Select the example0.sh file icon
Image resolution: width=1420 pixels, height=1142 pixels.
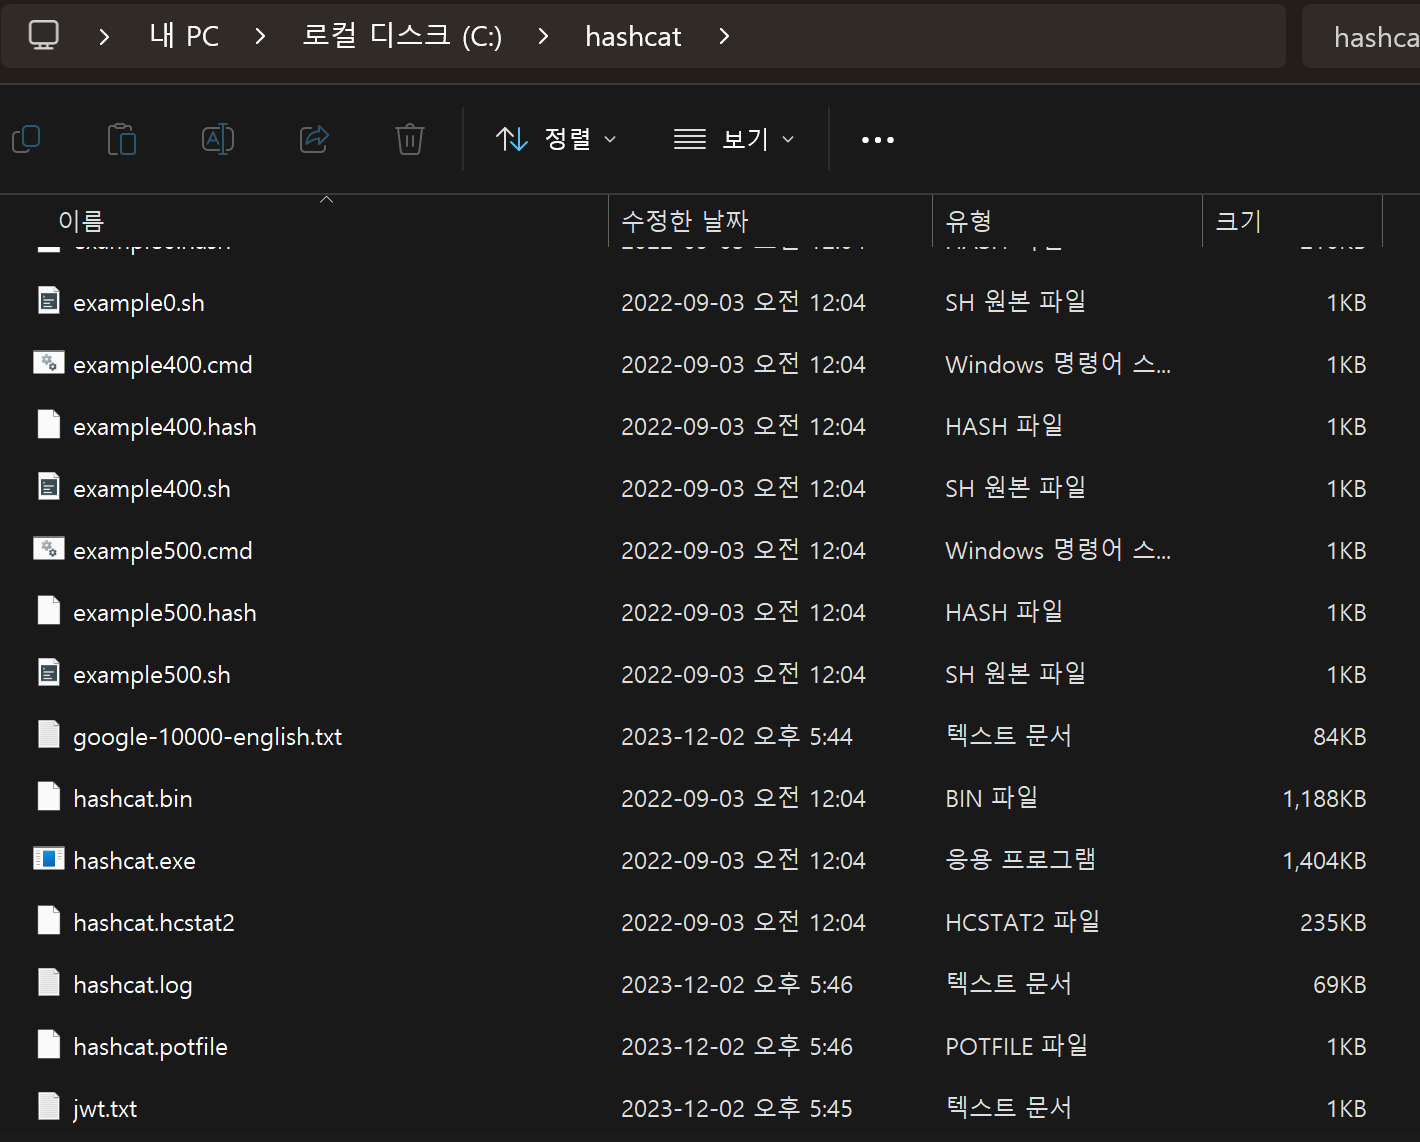pos(49,300)
